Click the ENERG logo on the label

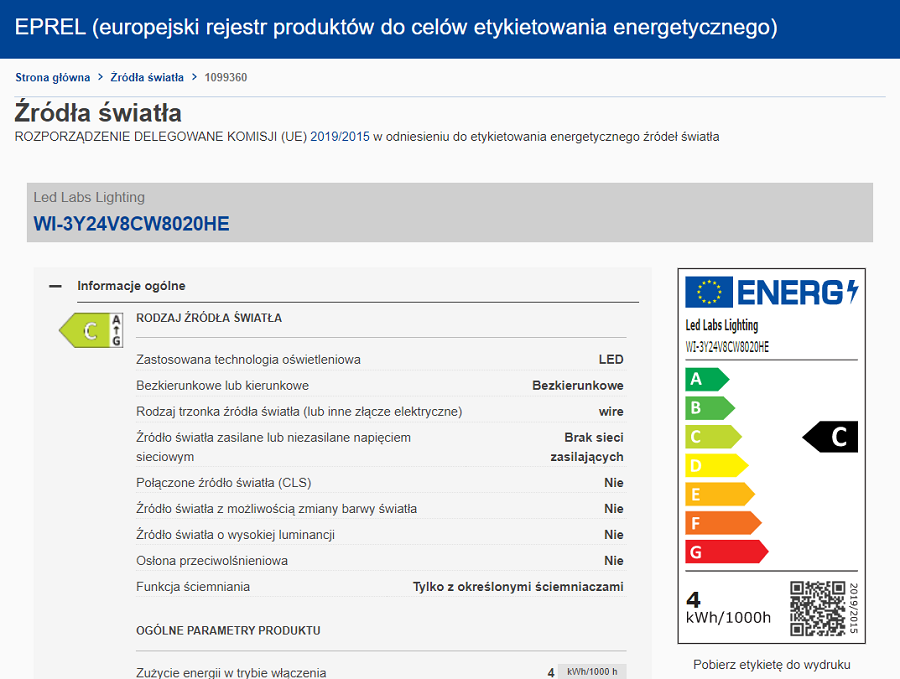pyautogui.click(x=797, y=292)
